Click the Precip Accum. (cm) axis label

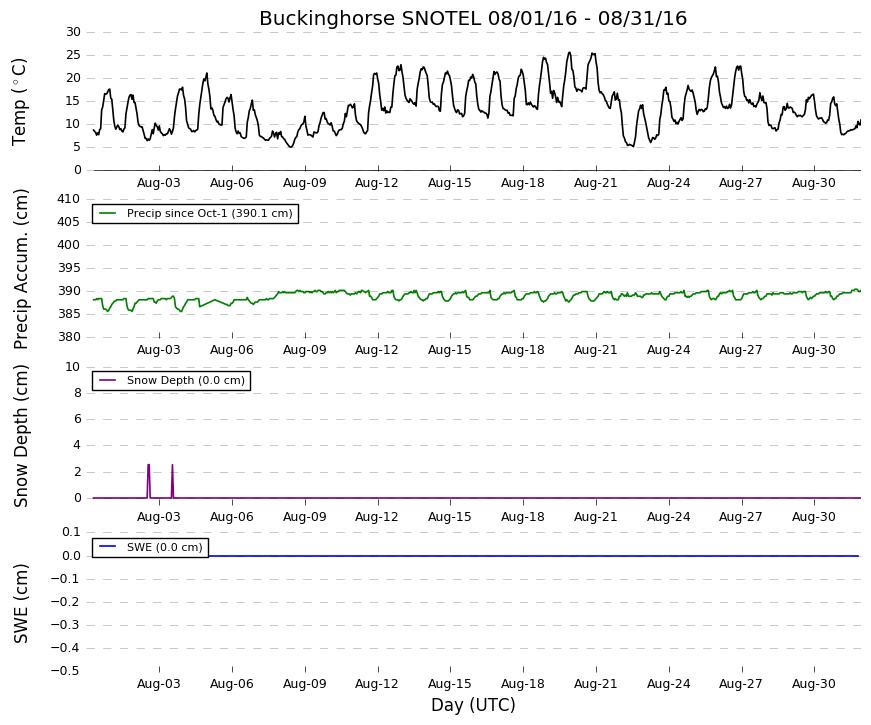coord(20,269)
